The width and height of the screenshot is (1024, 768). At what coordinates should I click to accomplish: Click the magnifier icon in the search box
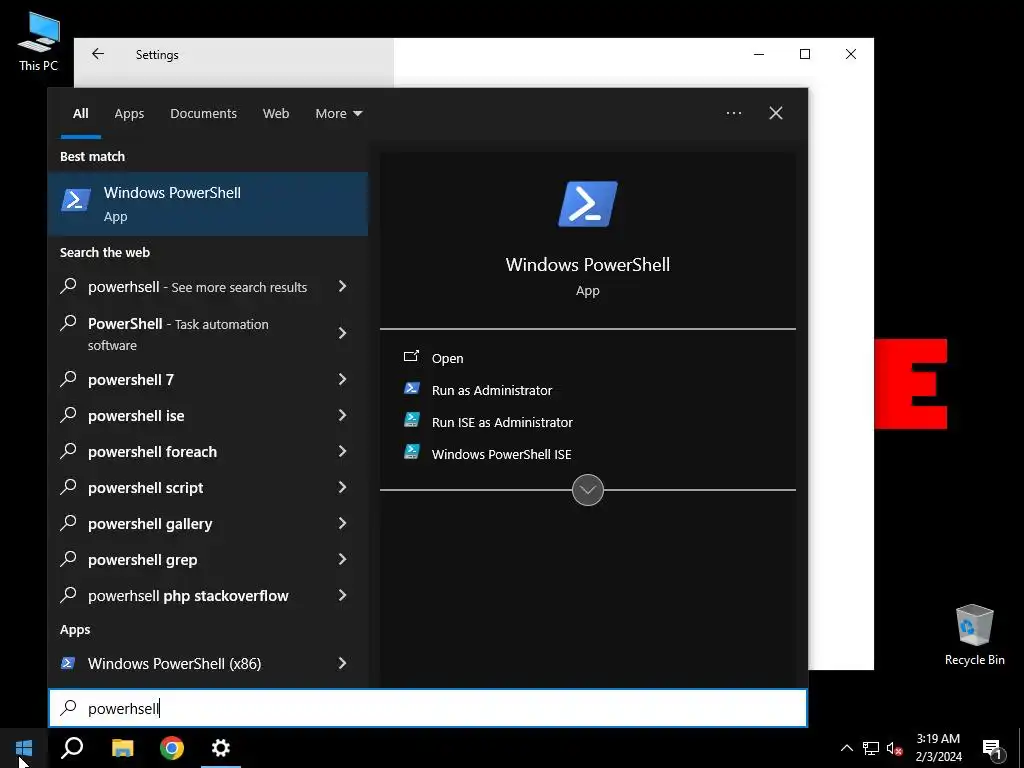68,708
